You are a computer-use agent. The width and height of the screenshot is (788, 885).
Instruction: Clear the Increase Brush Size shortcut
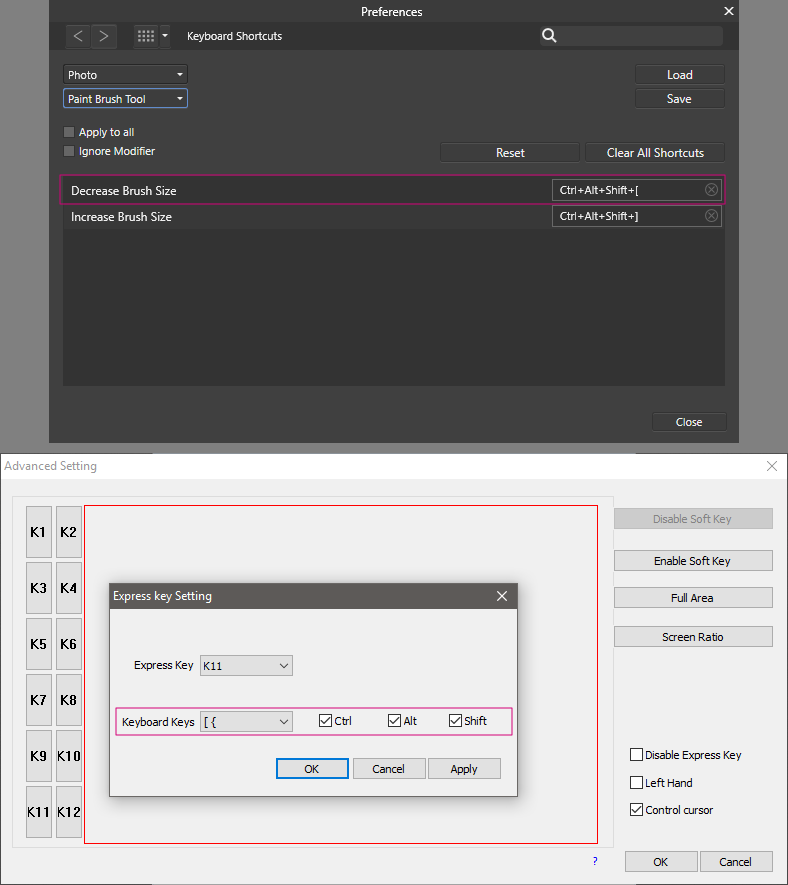(x=711, y=216)
